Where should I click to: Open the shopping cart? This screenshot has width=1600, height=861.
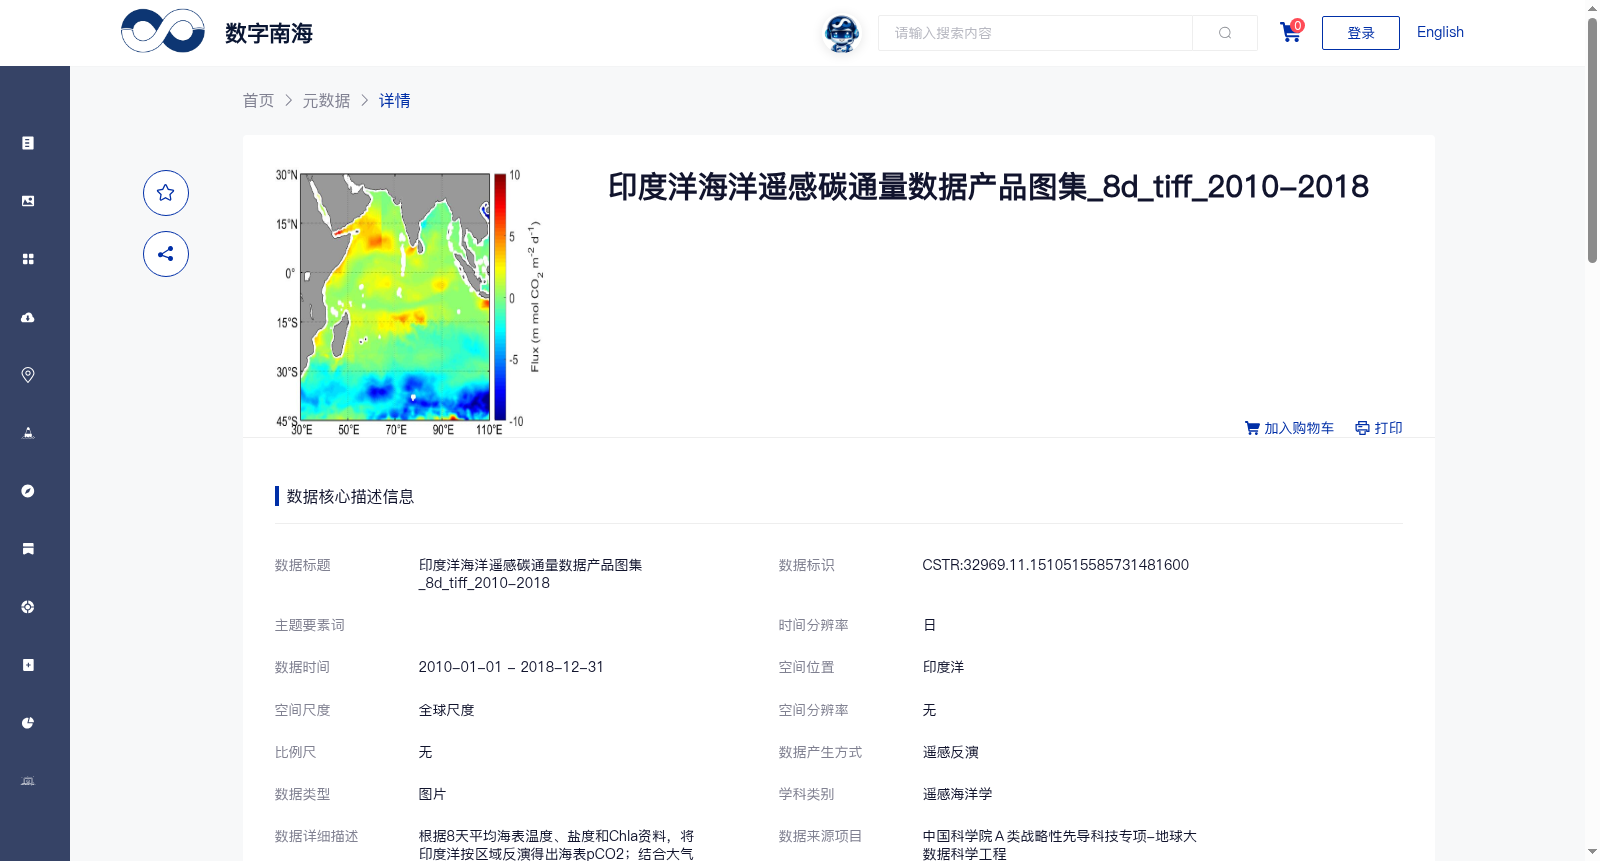click(x=1291, y=32)
